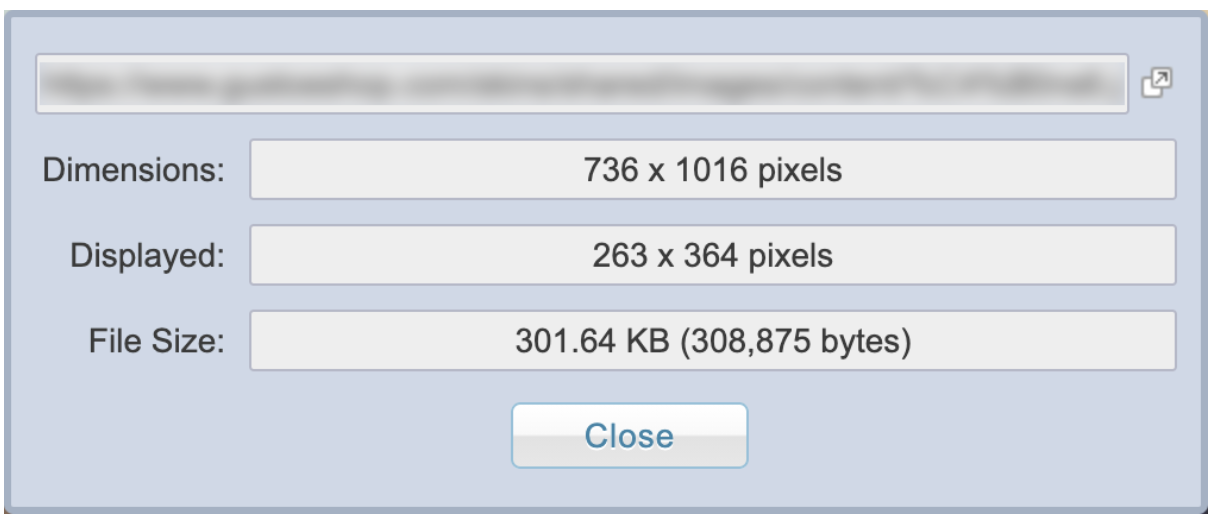Select the Dimensions value field

click(711, 170)
